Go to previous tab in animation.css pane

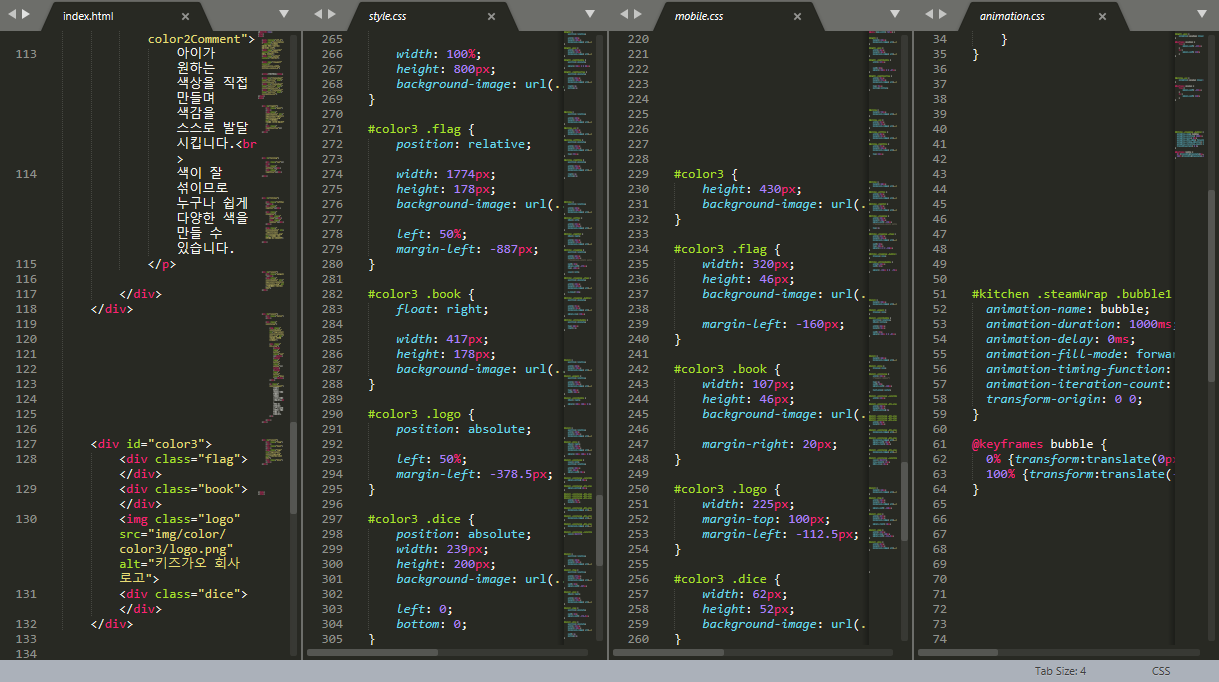928,14
